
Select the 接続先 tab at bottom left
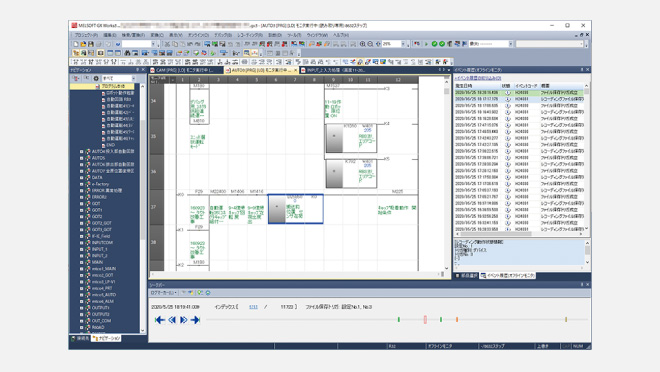tap(80, 338)
